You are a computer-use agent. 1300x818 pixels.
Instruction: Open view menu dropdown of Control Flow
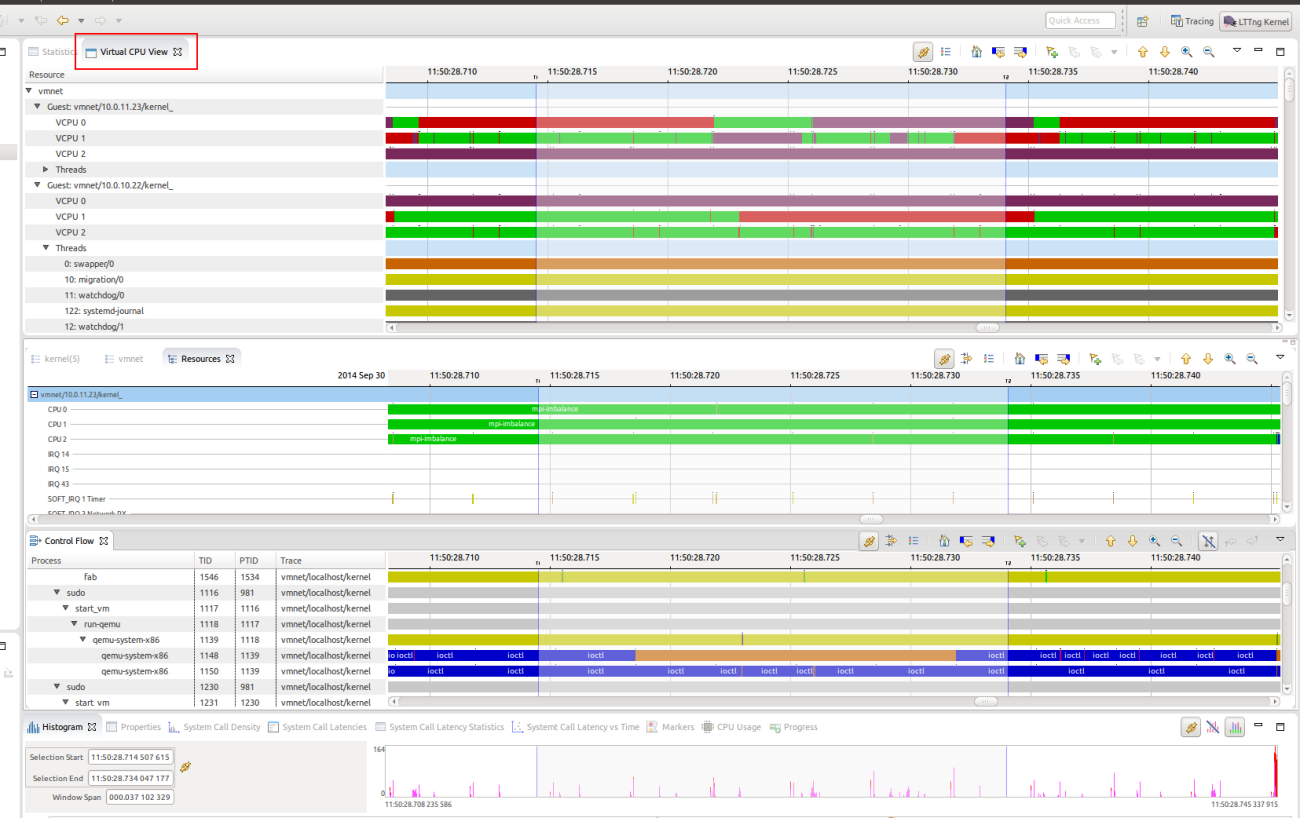1280,540
